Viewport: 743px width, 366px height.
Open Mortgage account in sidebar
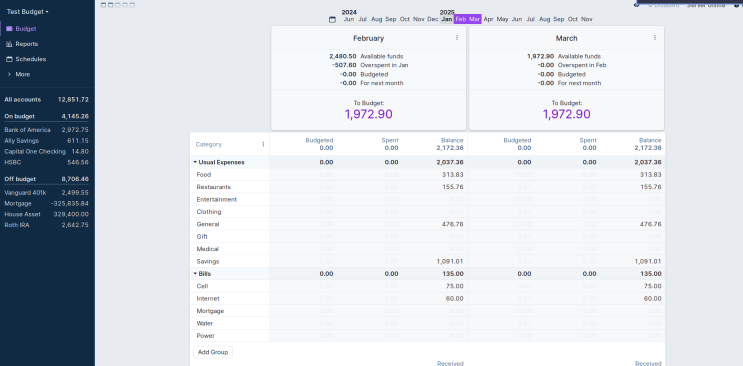(x=46, y=203)
